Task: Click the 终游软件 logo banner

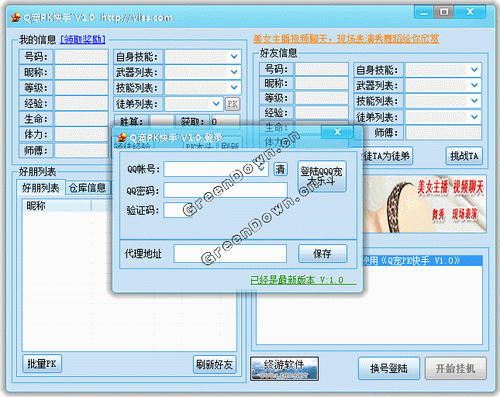Action: 284,369
